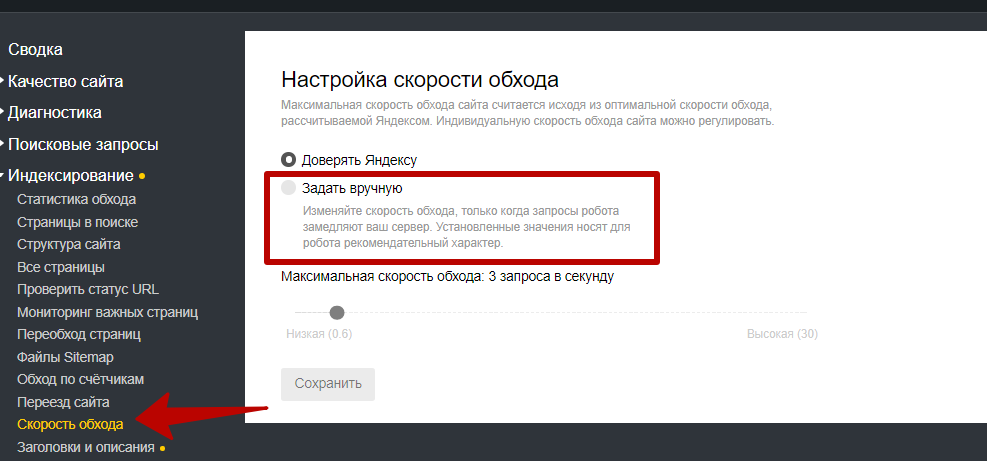The width and height of the screenshot is (987, 461).
Task: Select the Задать вручную radio button
Action: point(288,188)
